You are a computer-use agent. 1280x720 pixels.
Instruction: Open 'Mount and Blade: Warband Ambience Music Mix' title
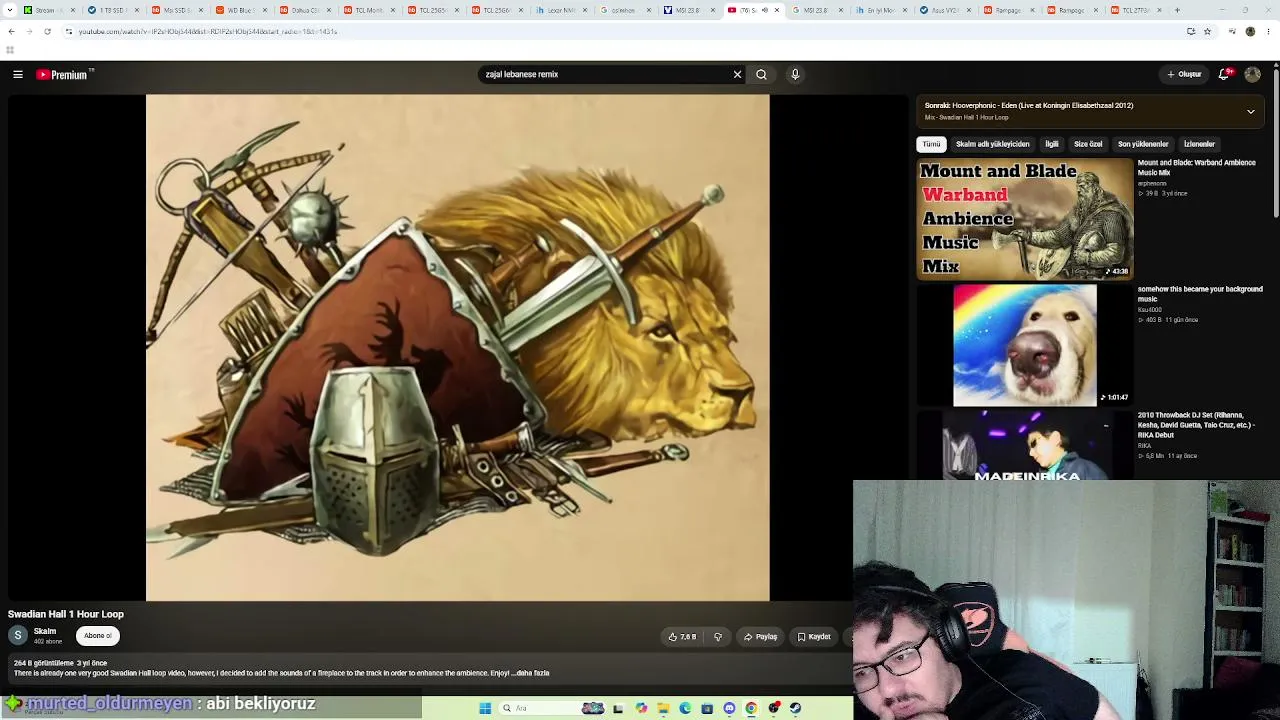1196,167
